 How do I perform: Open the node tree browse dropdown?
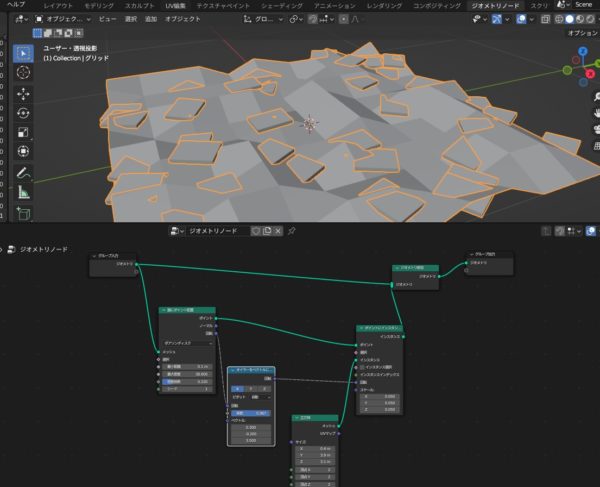(177, 231)
